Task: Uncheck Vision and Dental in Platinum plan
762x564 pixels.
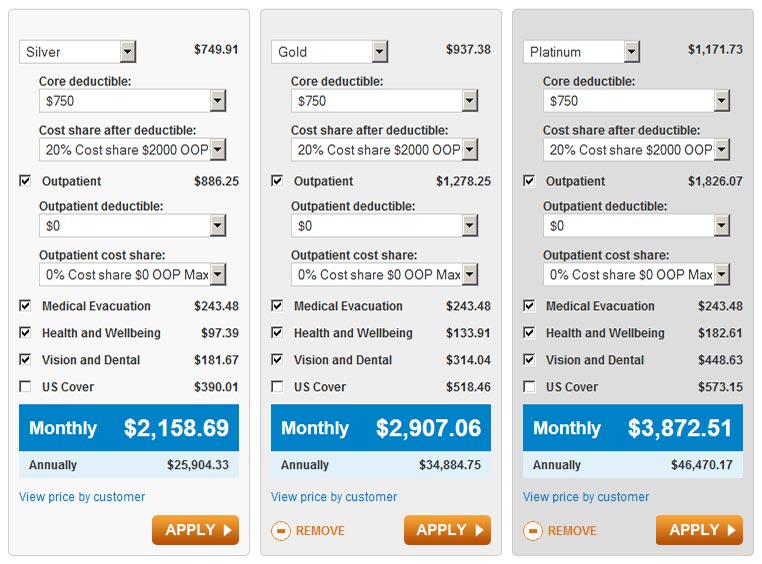Action: coord(529,359)
